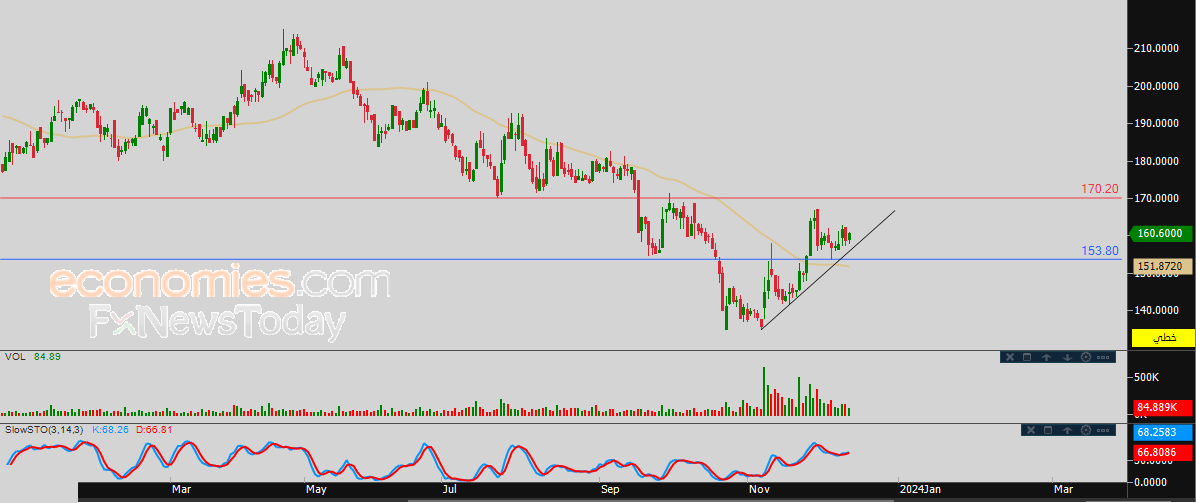The image size is (1196, 503).
Task: Select the moving average value 151.8720
Action: (x=1160, y=266)
